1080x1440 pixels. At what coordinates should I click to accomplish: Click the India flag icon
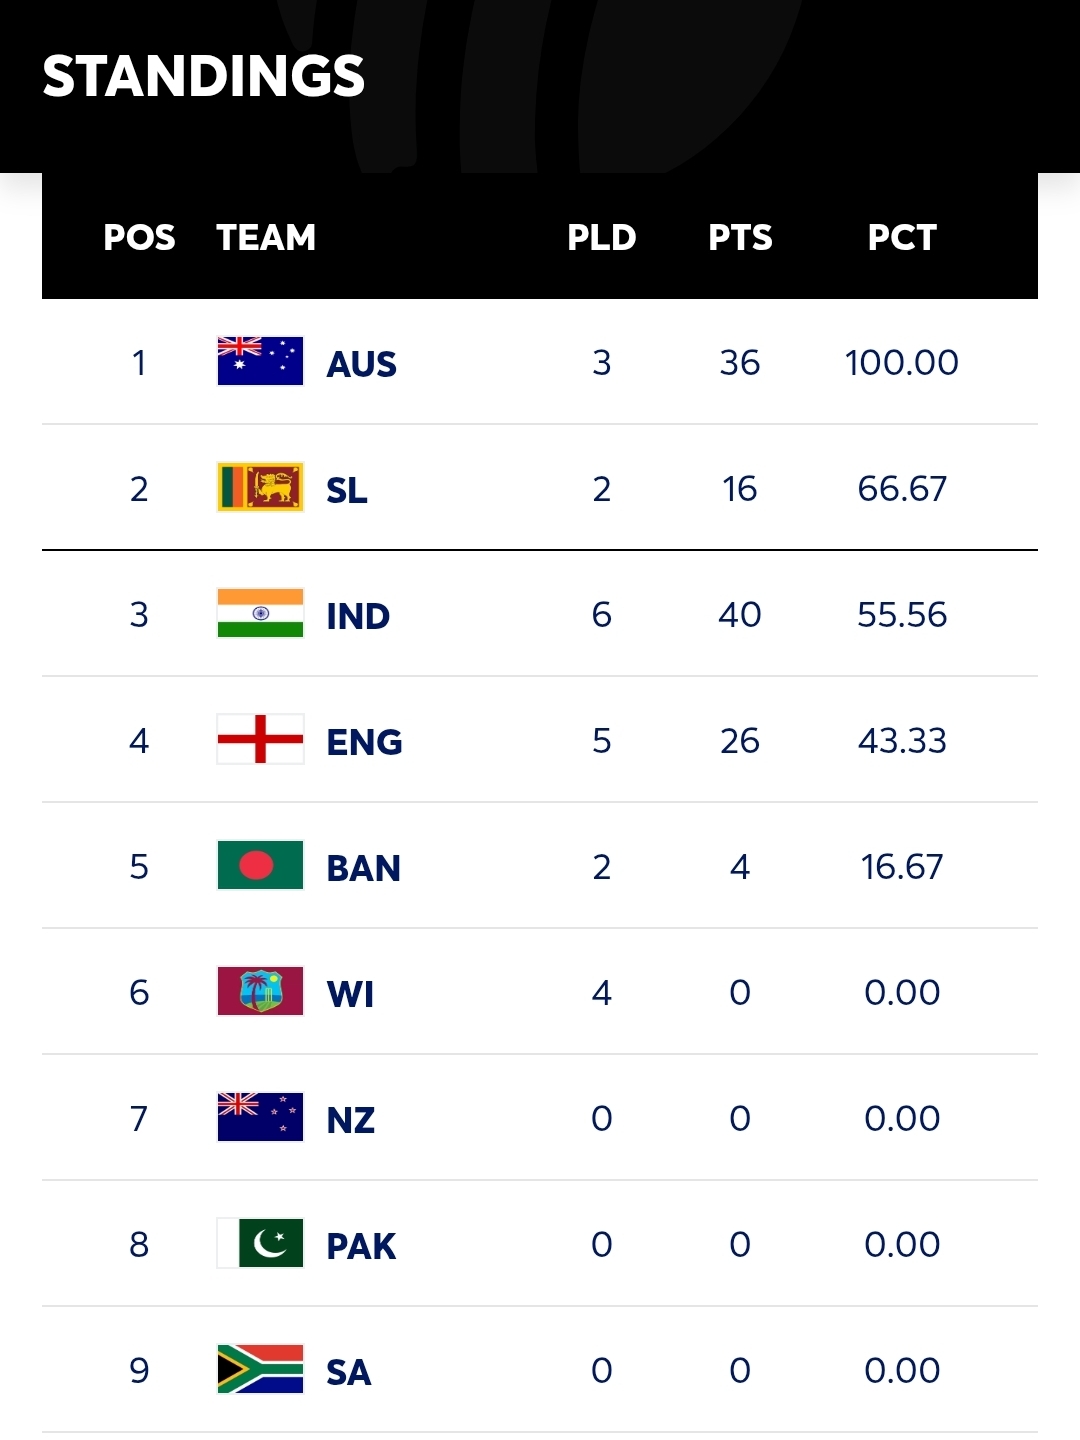tap(260, 613)
